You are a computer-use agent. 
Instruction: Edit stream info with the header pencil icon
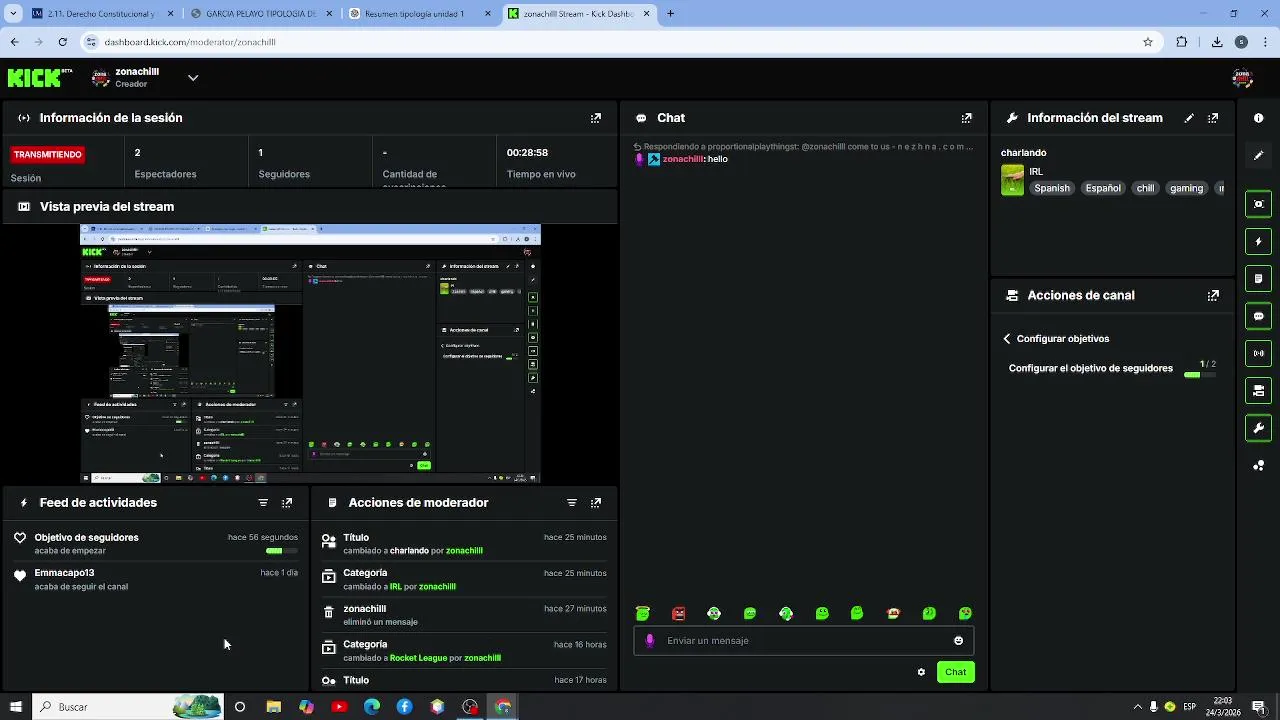1189,118
